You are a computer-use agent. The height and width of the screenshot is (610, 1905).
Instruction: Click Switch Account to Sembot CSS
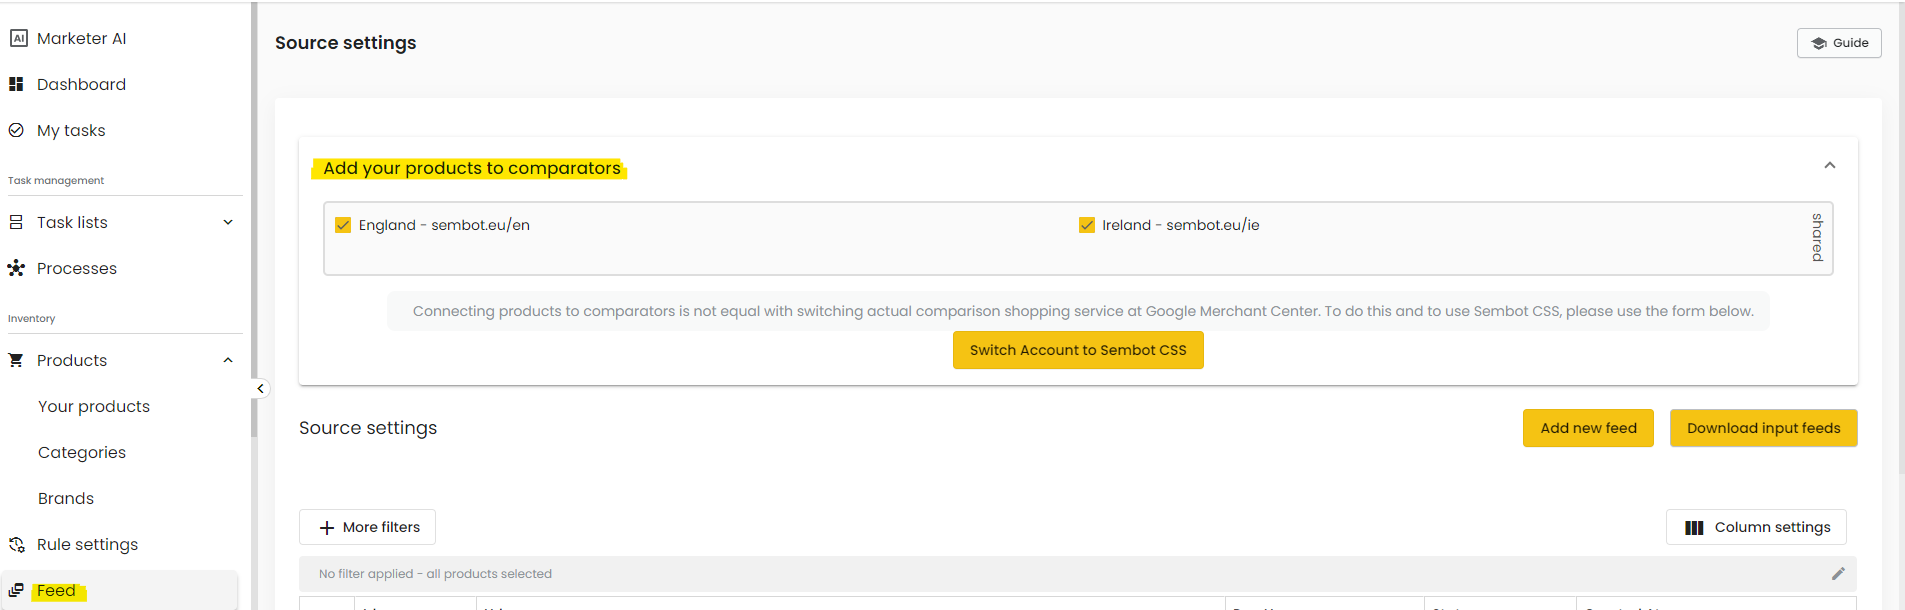(x=1078, y=350)
